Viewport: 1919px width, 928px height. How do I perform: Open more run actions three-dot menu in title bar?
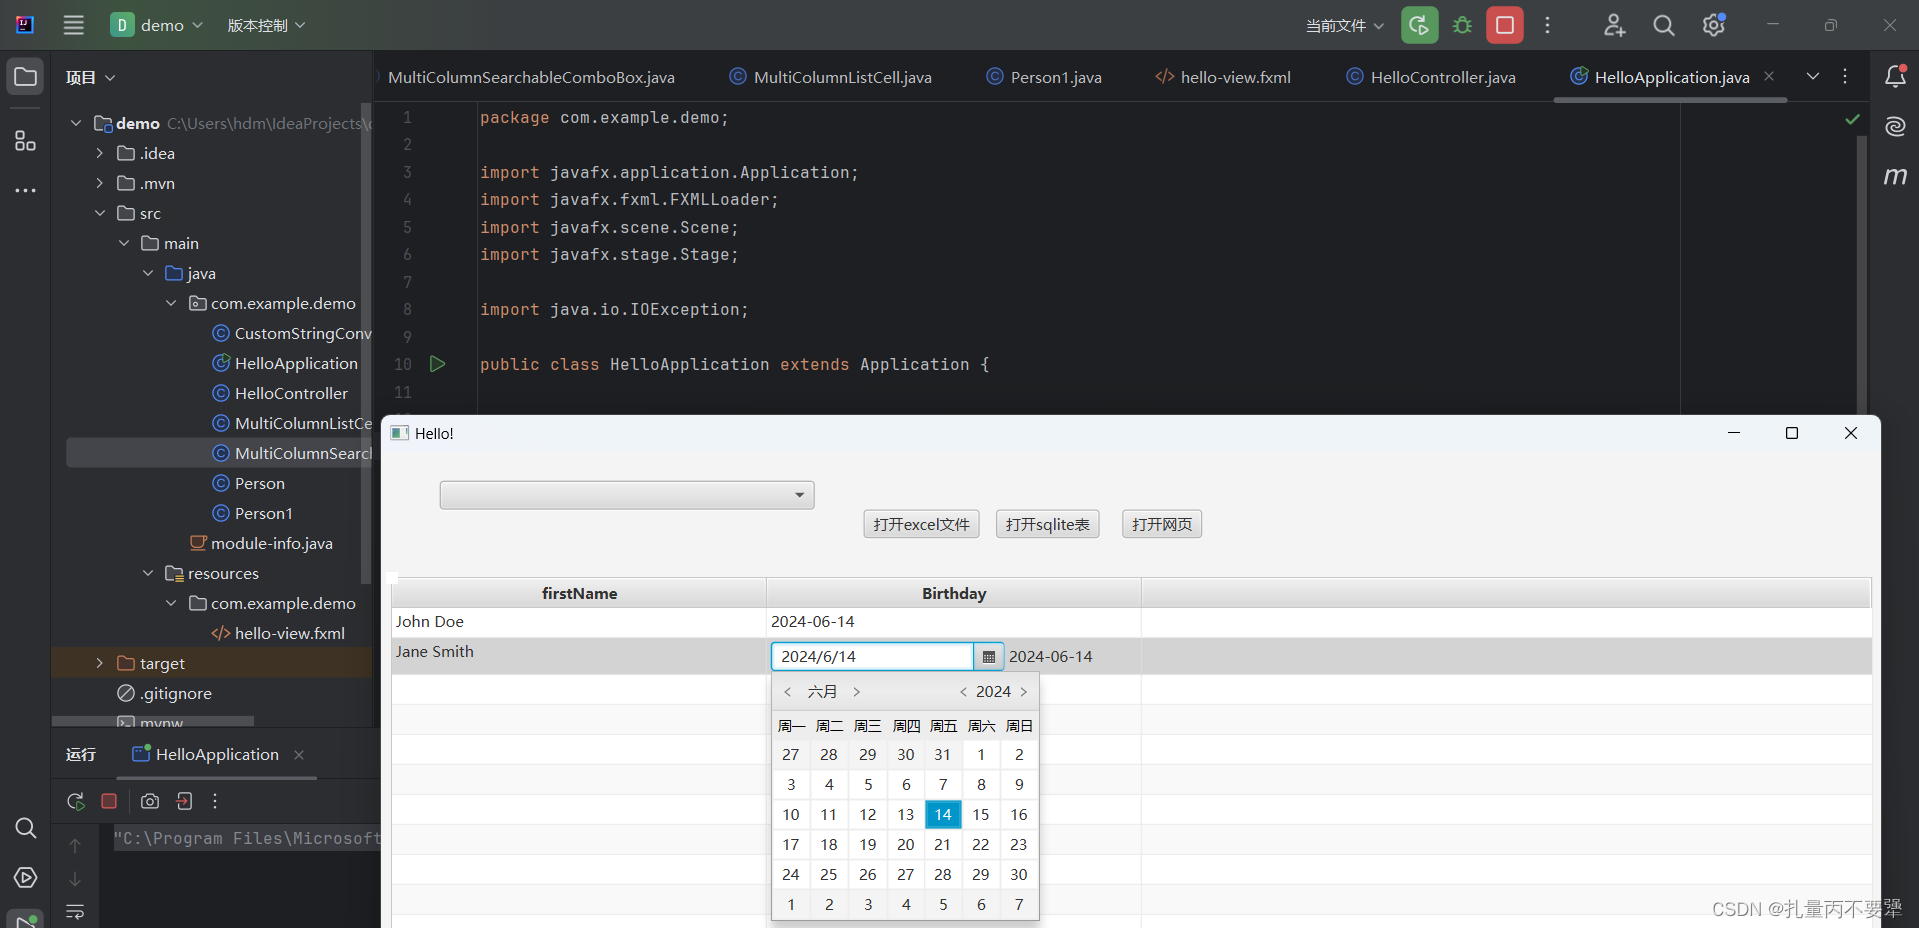tap(1547, 25)
